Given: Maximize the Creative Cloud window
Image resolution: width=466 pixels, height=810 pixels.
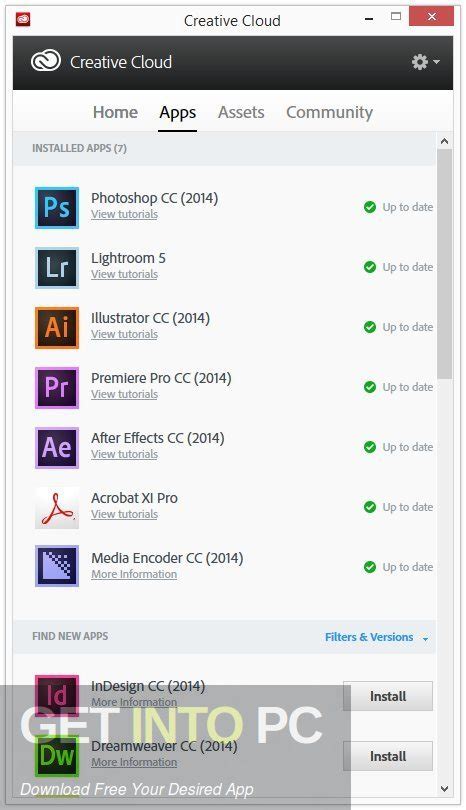Looking at the screenshot, I should click(396, 17).
